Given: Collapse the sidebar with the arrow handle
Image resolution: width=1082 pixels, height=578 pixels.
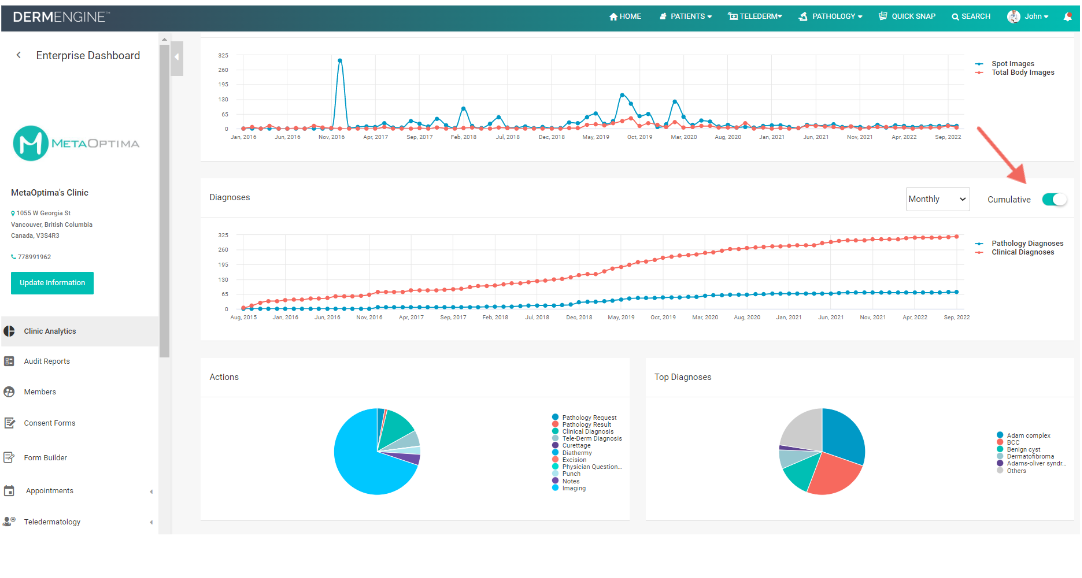Looking at the screenshot, I should tap(177, 57).
